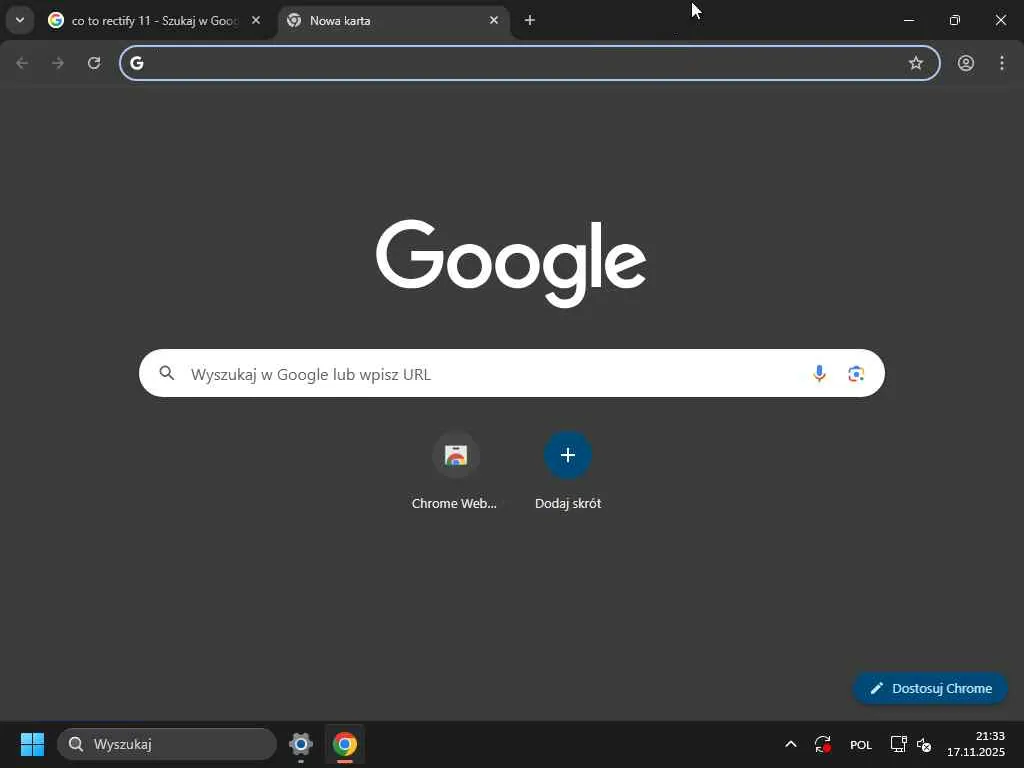Screen dimensions: 1024x768
Task: Open Chrome three-dot menu
Action: click(1002, 63)
